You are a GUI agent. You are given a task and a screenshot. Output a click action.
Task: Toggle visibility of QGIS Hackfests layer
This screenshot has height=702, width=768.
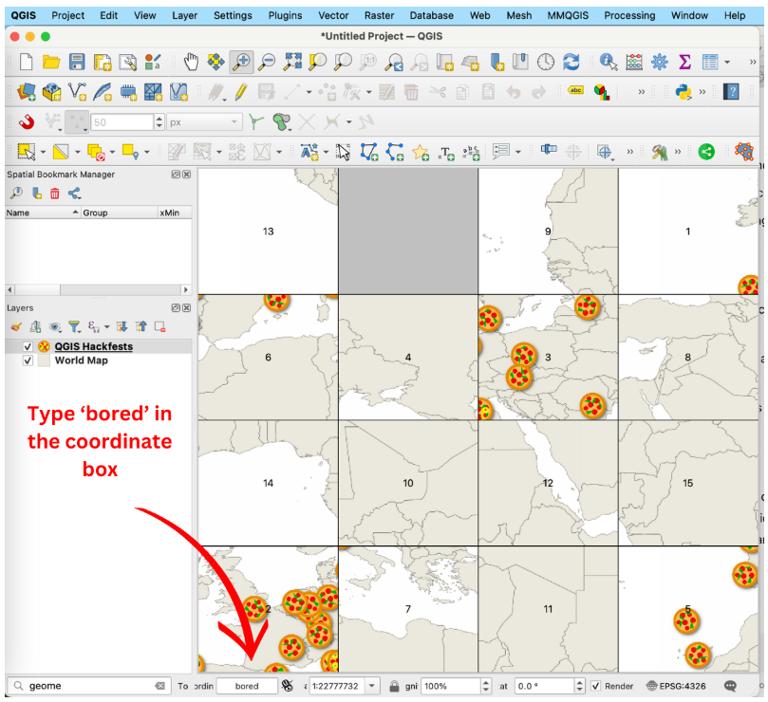click(27, 346)
